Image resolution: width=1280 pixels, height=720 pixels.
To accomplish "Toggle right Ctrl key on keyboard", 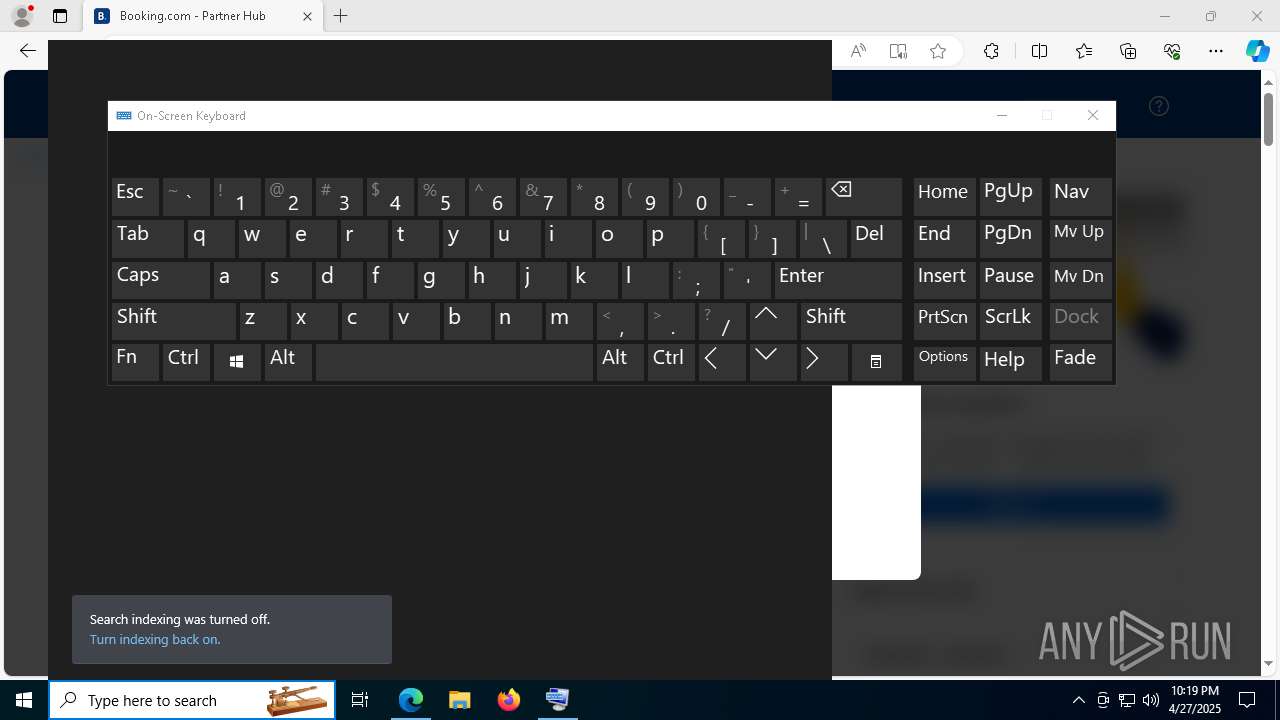I will [671, 362].
